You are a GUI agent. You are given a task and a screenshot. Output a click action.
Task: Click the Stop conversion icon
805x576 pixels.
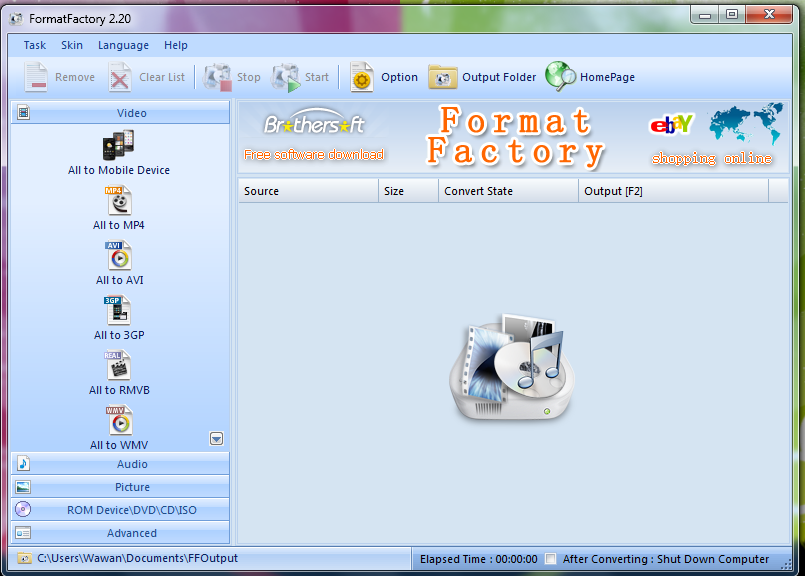[218, 77]
